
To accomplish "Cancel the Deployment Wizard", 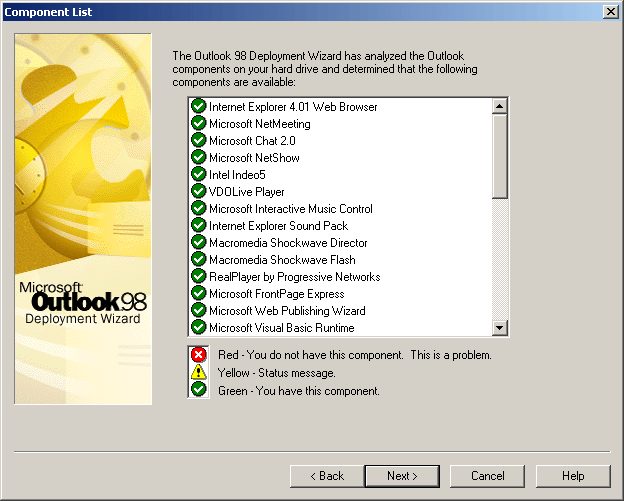I will (488, 476).
